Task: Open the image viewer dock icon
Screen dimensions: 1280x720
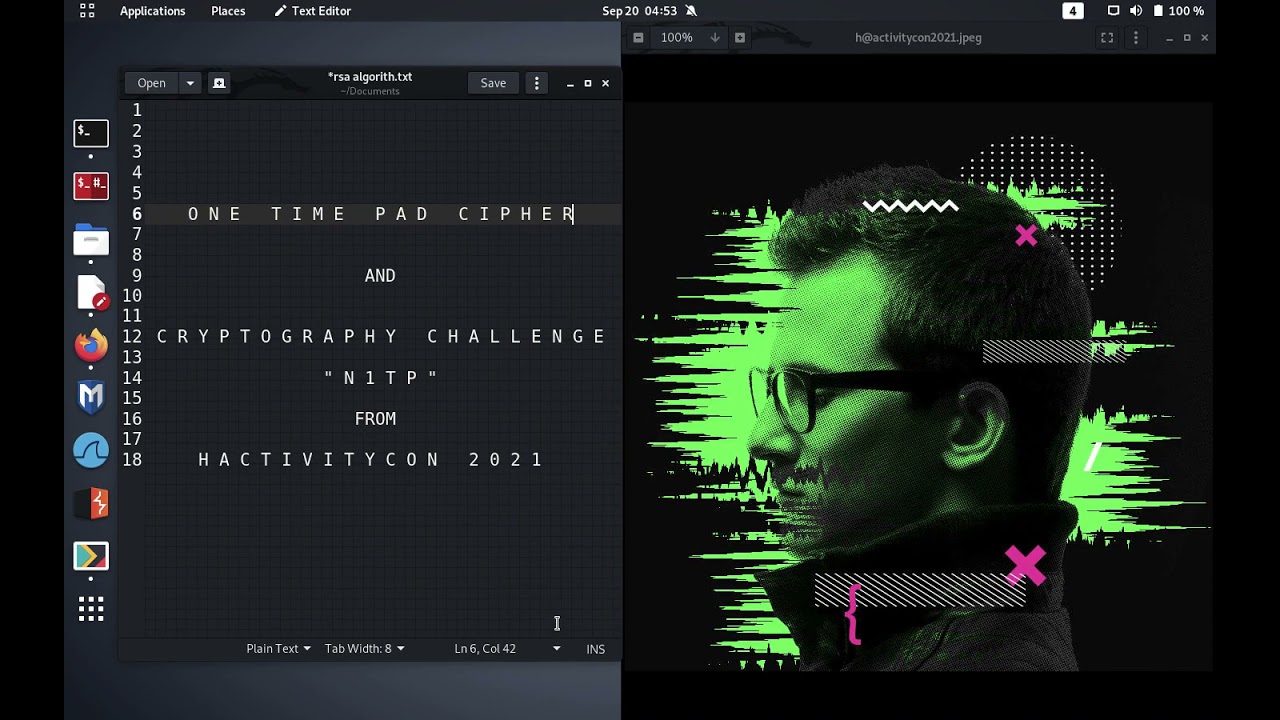Action: coord(91,556)
